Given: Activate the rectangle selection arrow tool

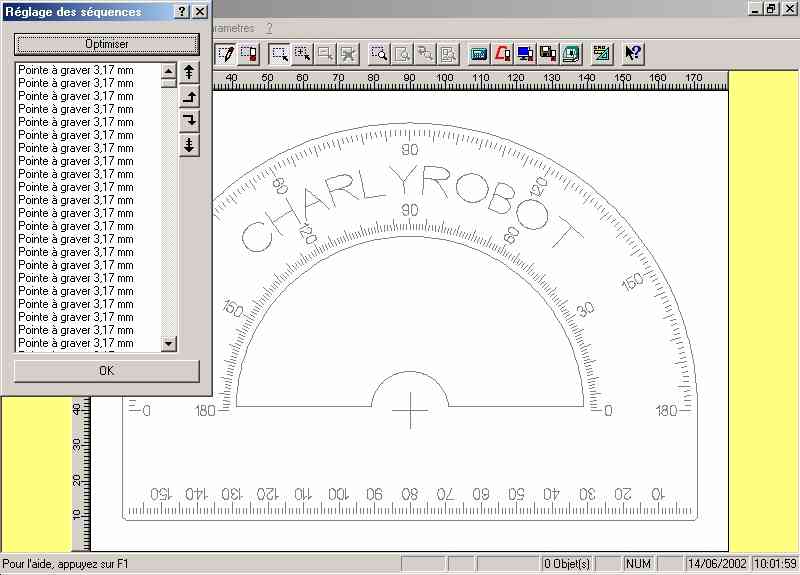Looking at the screenshot, I should (x=280, y=54).
